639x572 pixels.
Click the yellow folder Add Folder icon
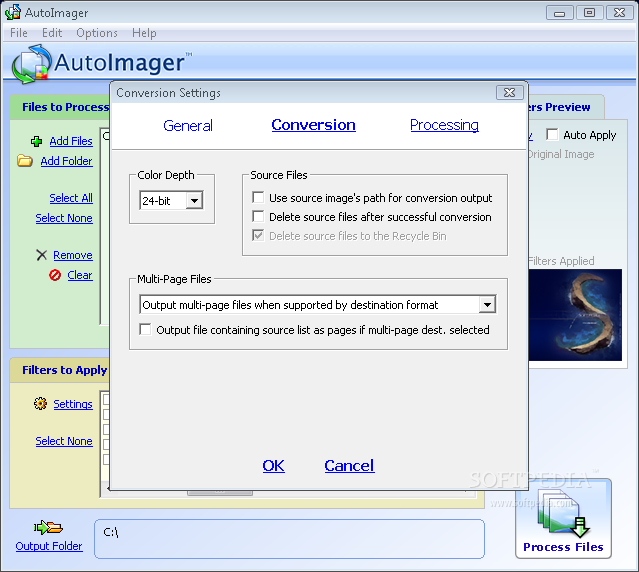tap(24, 161)
